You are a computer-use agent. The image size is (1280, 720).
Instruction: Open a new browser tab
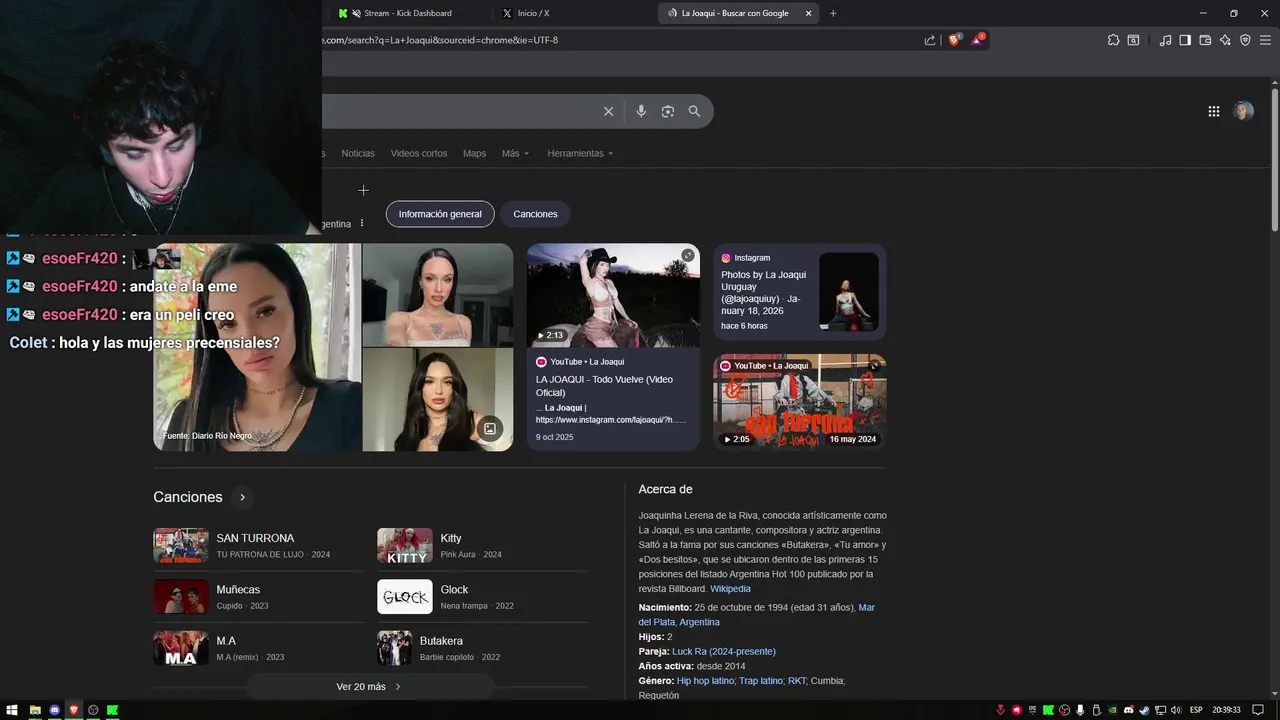click(833, 13)
